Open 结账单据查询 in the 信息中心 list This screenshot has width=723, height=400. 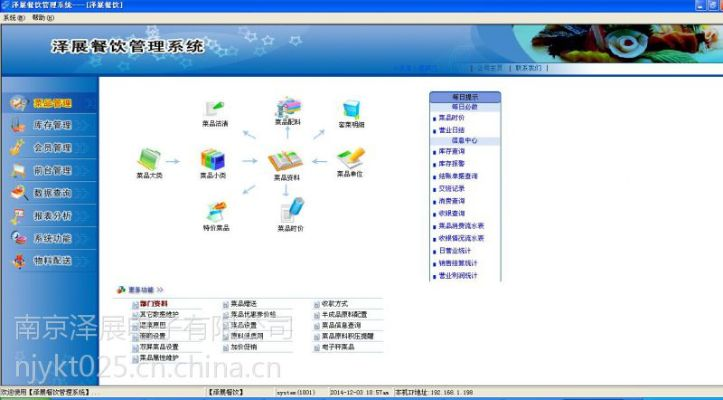click(458, 176)
